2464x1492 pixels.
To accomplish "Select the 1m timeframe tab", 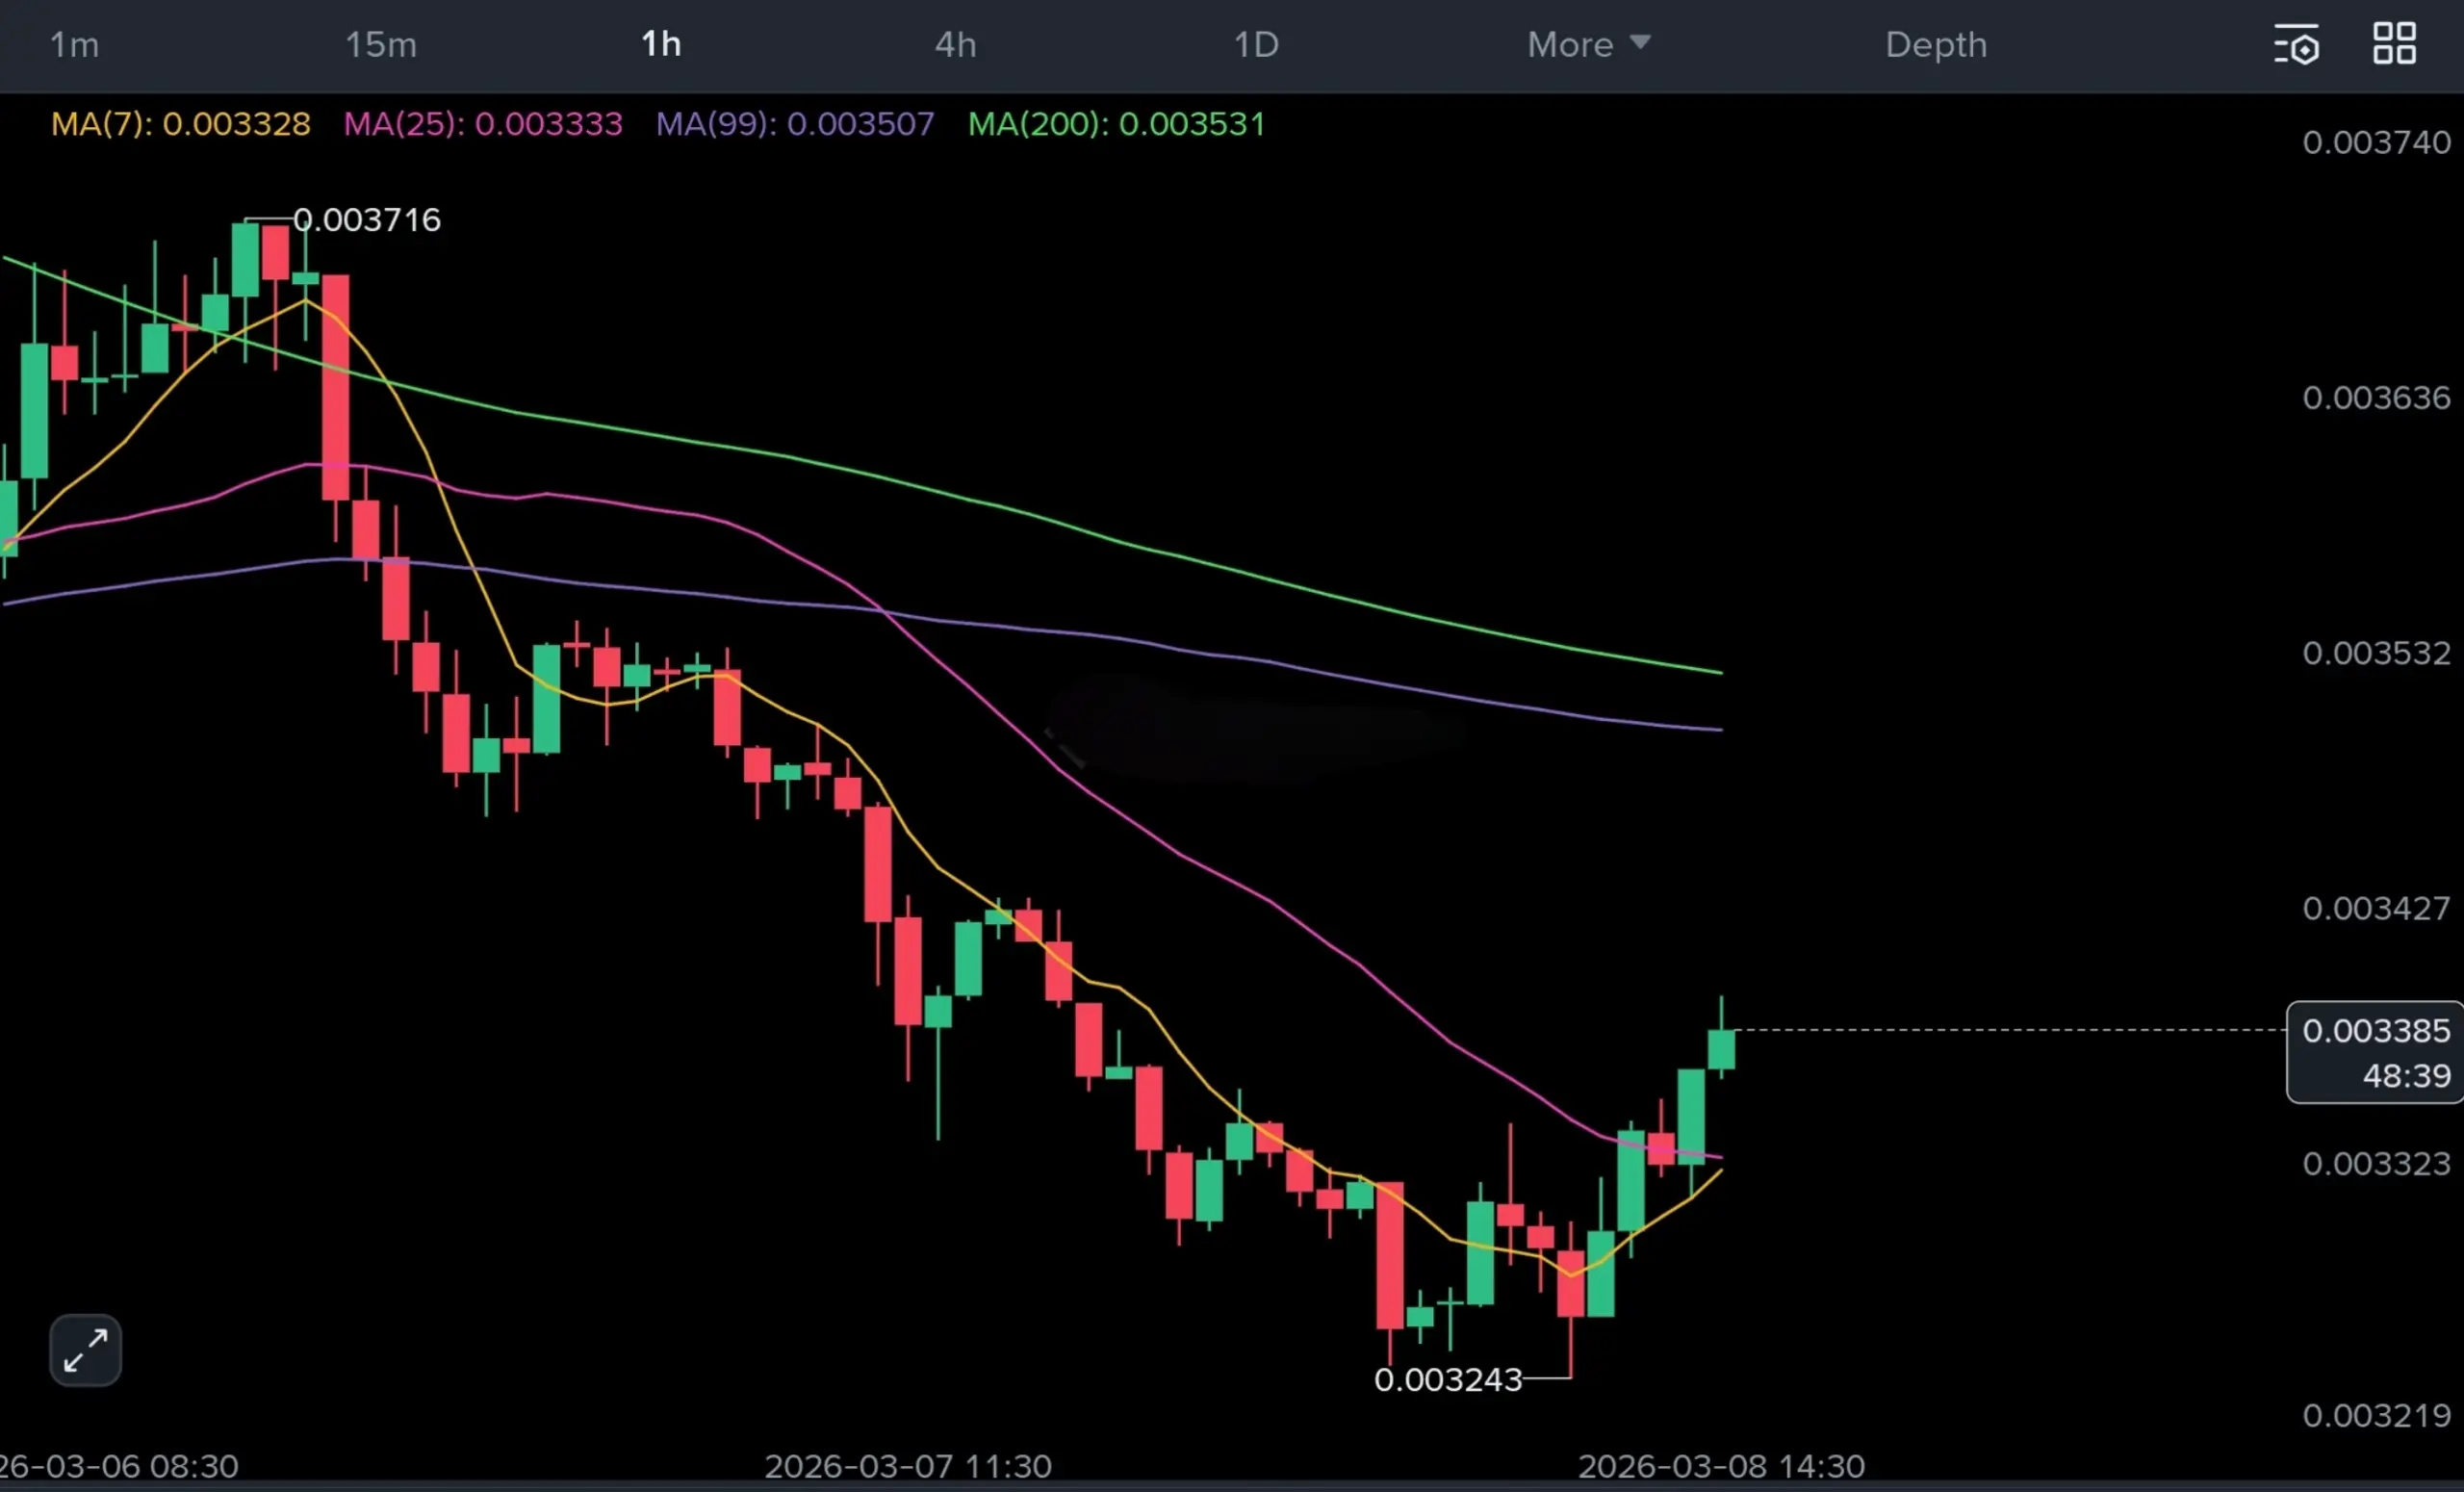I will (x=74, y=45).
